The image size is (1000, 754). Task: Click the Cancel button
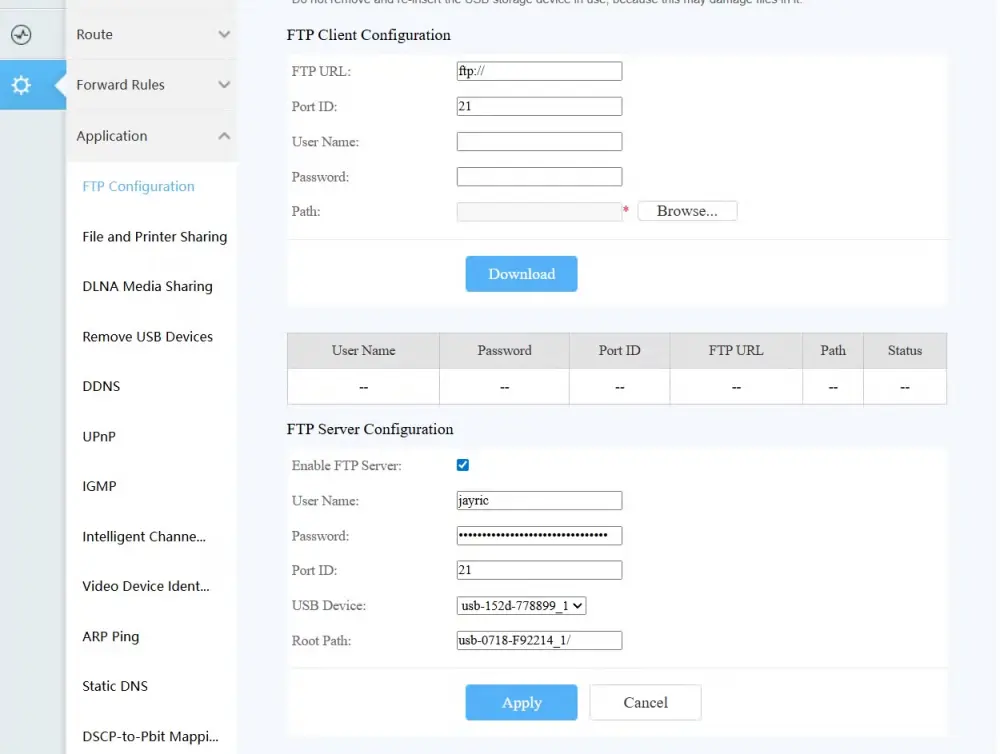645,703
